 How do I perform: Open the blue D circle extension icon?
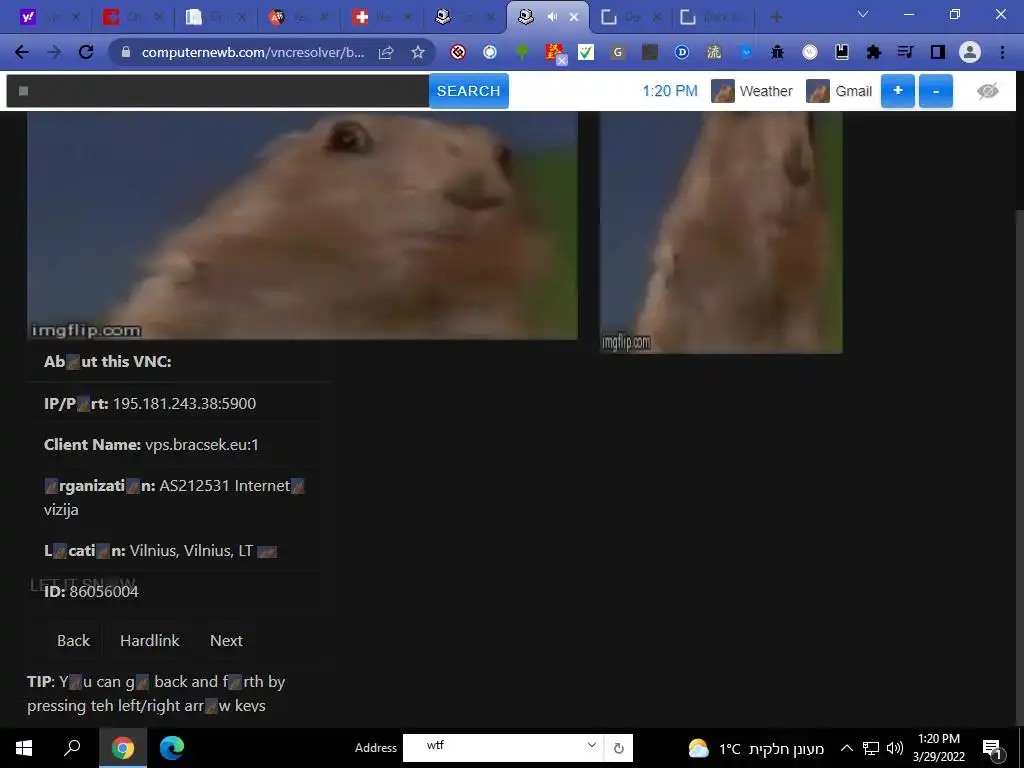click(x=682, y=52)
